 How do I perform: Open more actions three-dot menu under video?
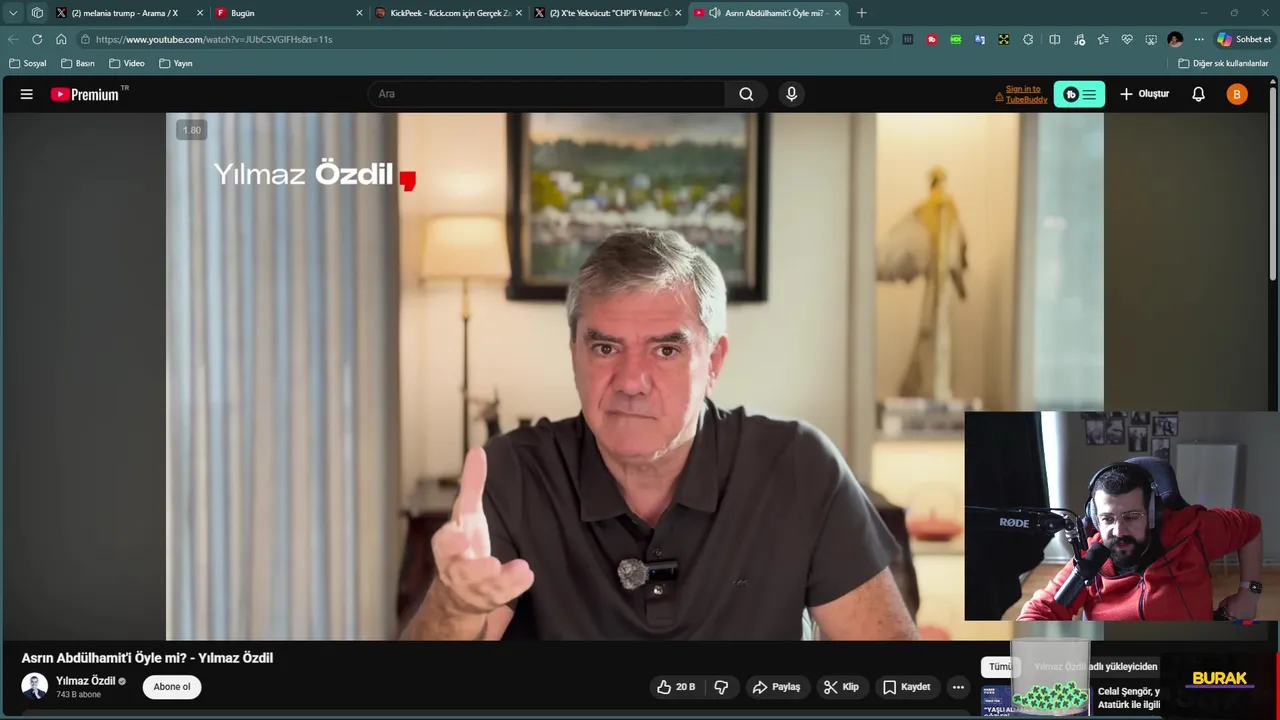coord(958,687)
